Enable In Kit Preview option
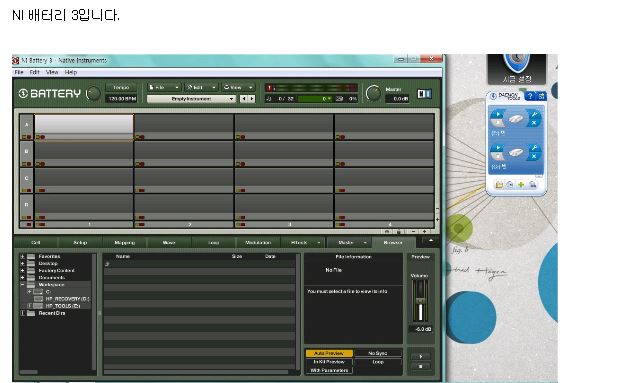This screenshot has width=633, height=383. coord(329,362)
